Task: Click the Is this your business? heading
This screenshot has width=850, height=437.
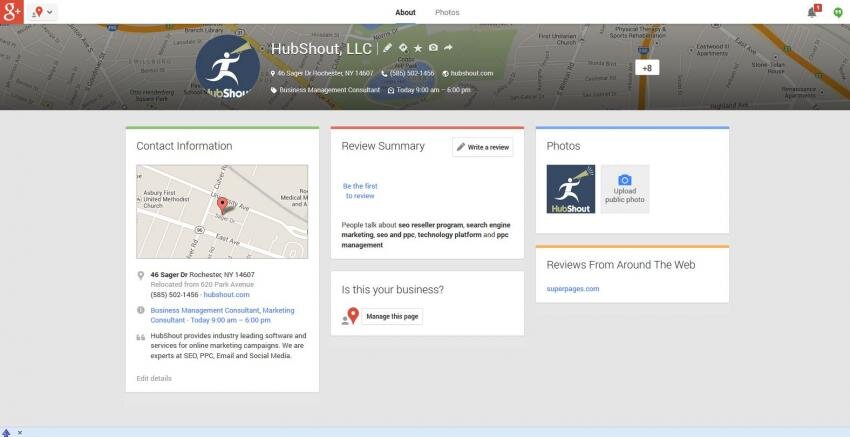Action: (x=392, y=290)
